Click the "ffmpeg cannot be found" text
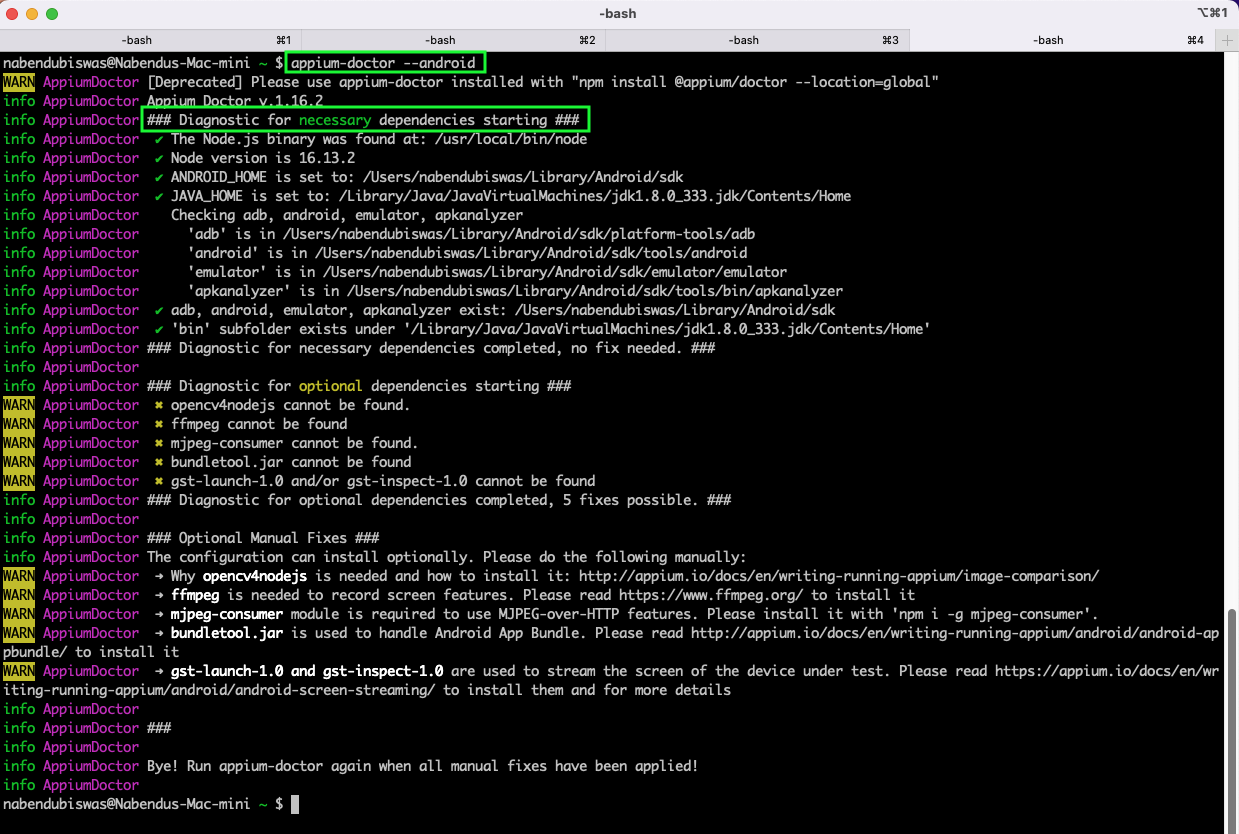Image resolution: width=1239 pixels, height=834 pixels. tap(259, 424)
